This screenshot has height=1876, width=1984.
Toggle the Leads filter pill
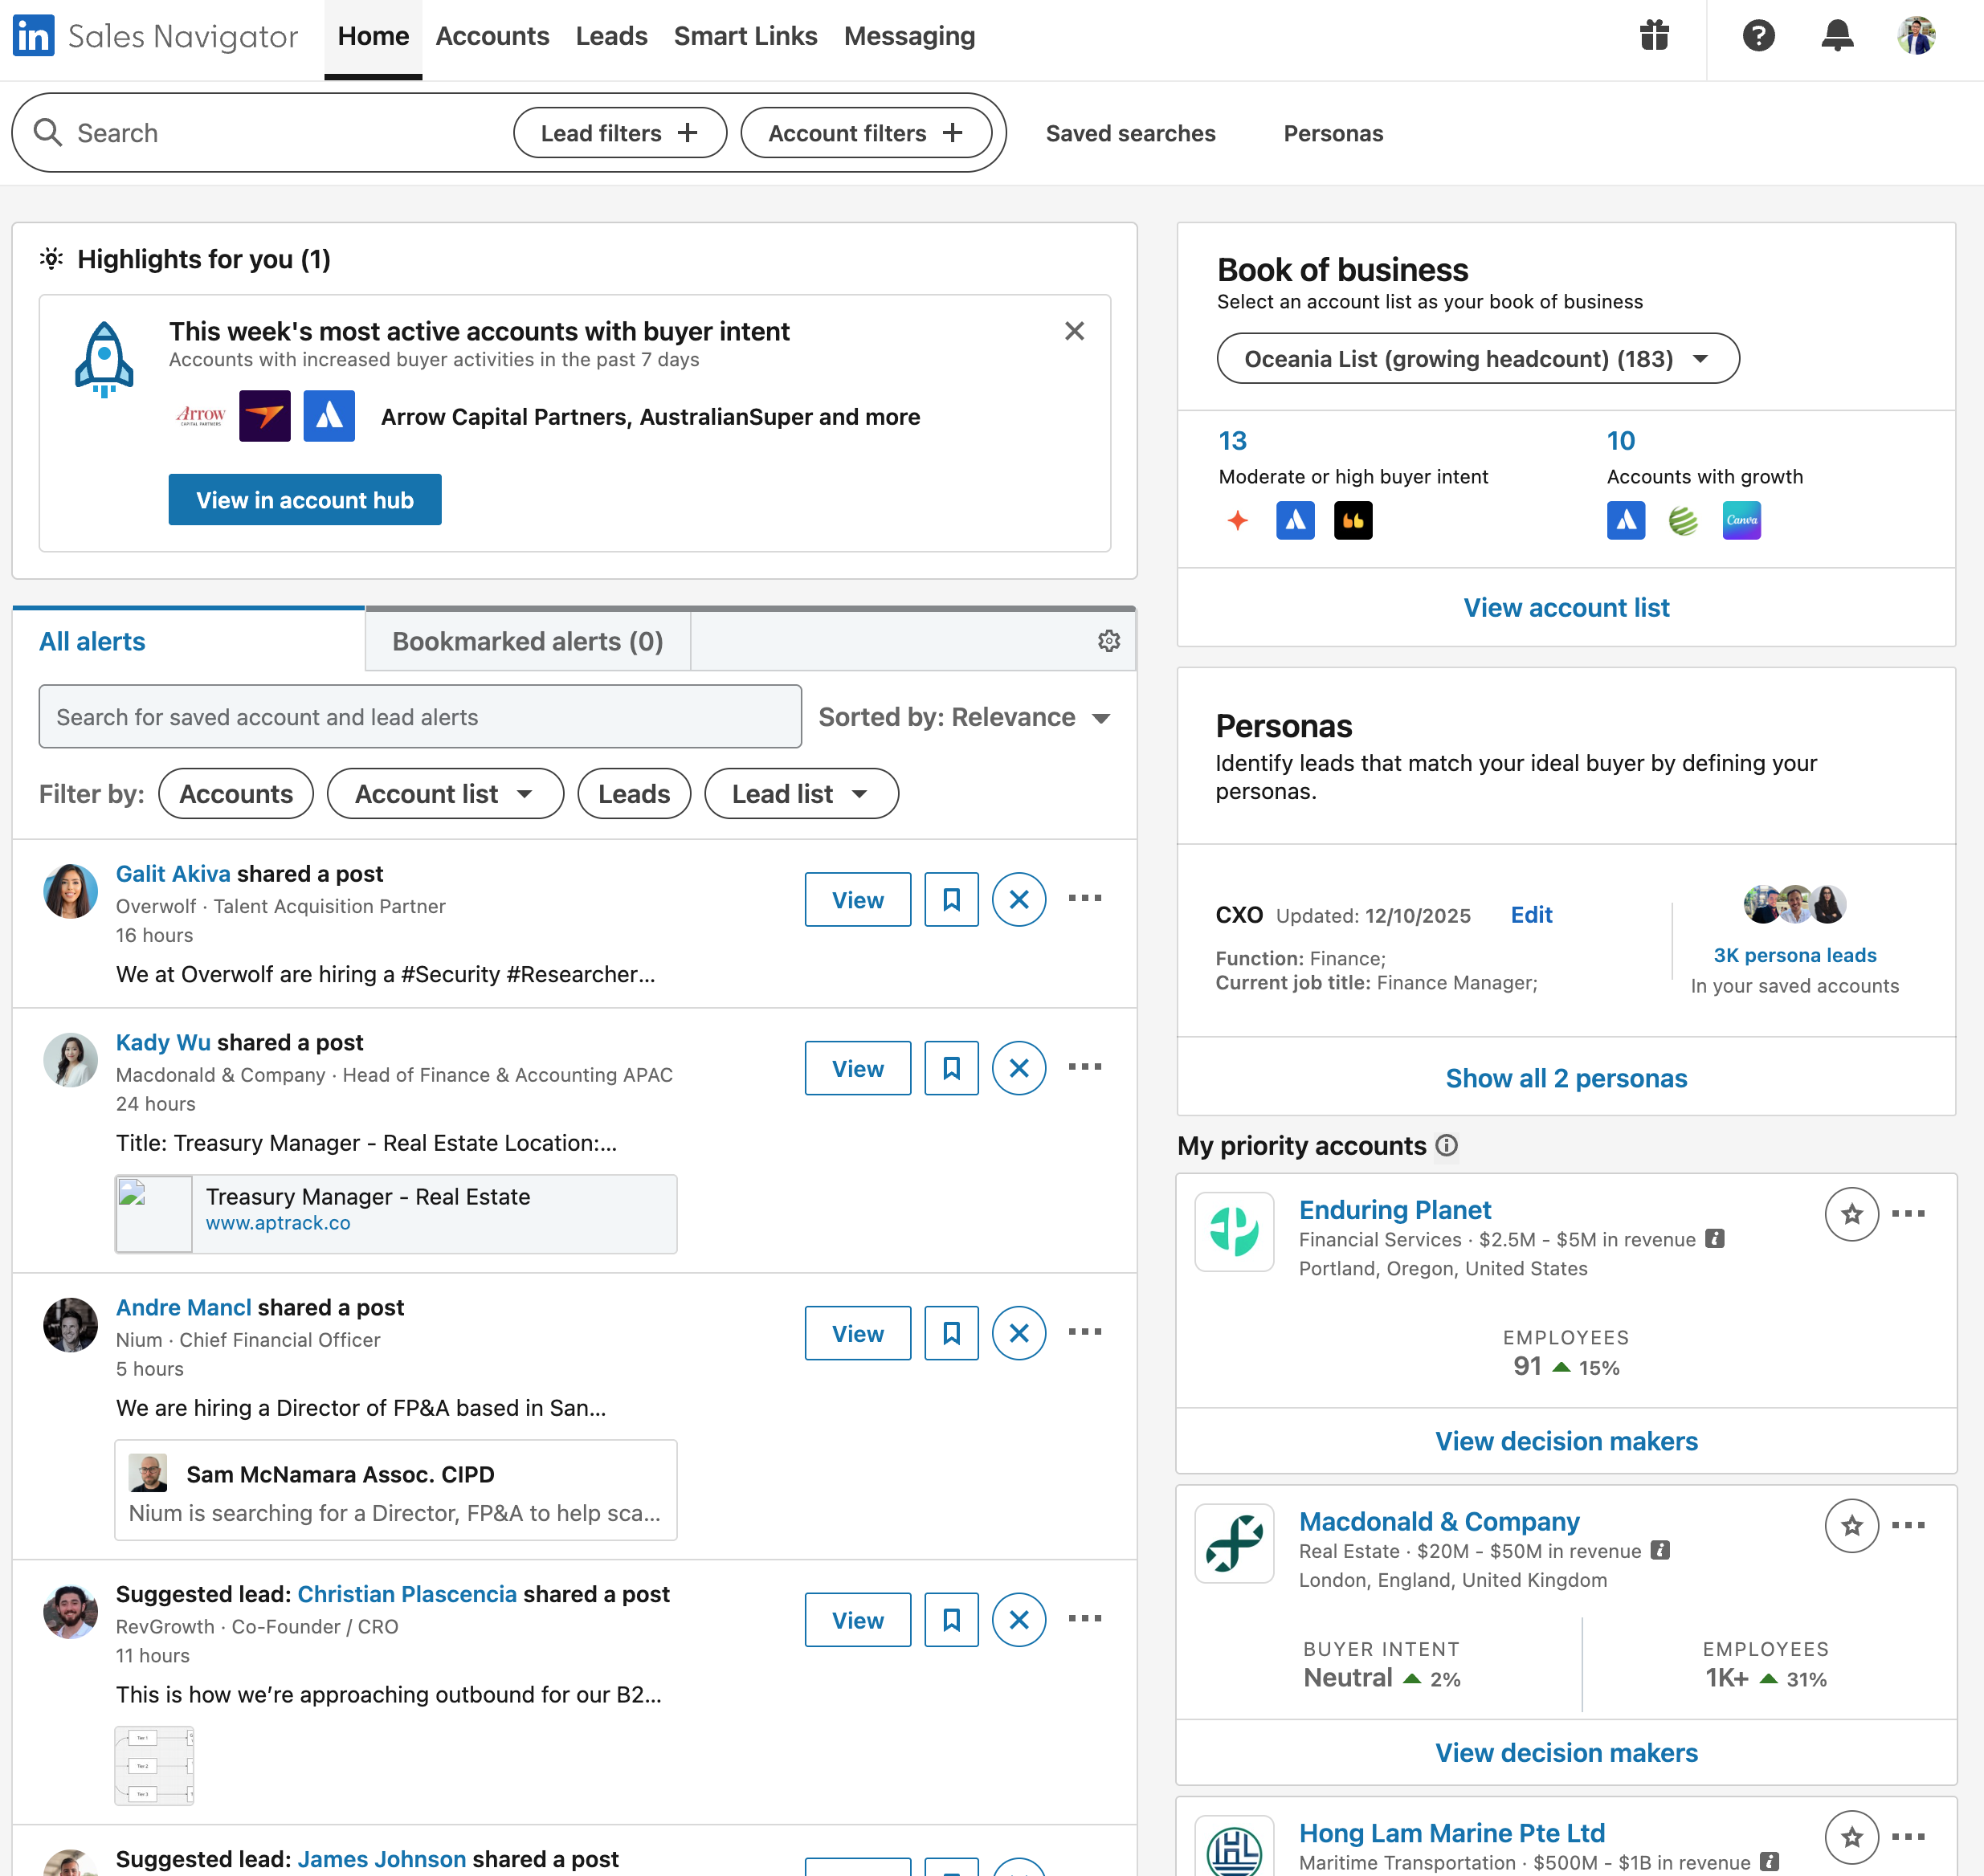633,793
